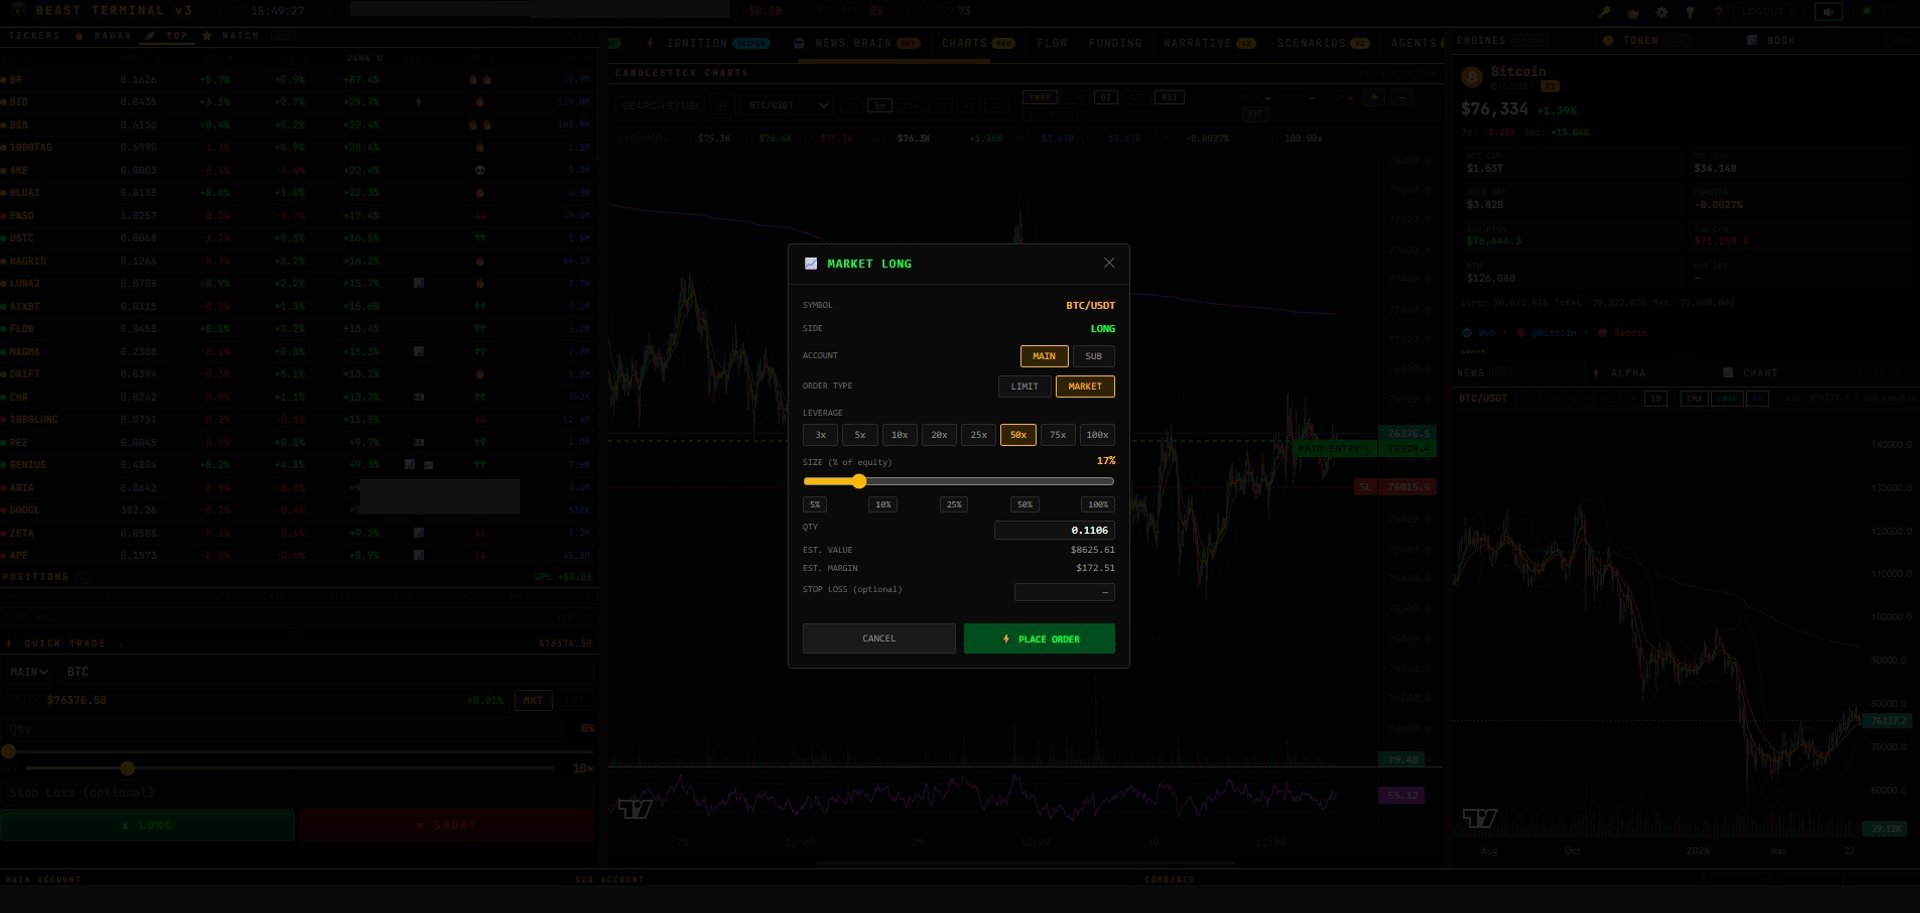1920x913 pixels.
Task: Open settings via the gear icon top right
Action: pos(1661,11)
